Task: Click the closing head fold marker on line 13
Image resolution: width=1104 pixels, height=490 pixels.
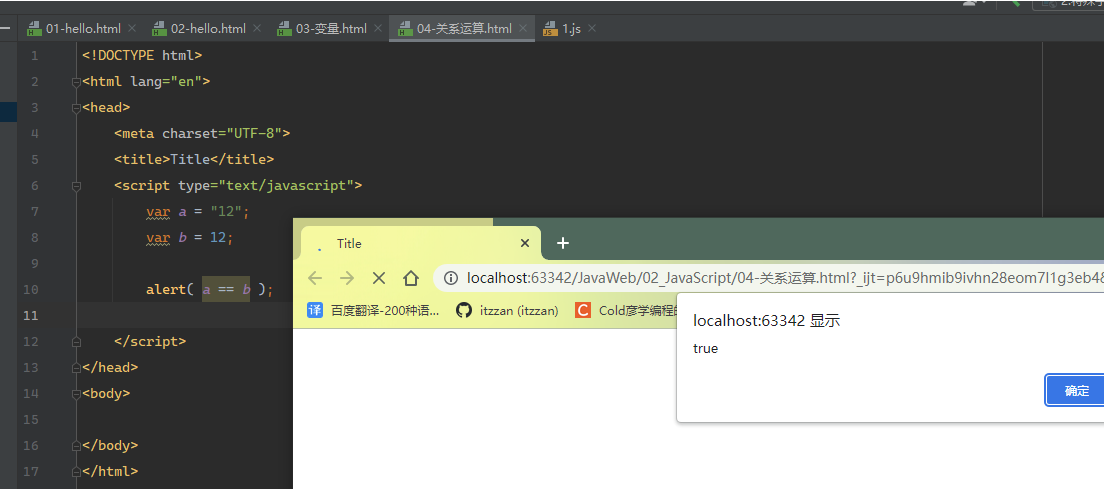Action: pyautogui.click(x=76, y=368)
